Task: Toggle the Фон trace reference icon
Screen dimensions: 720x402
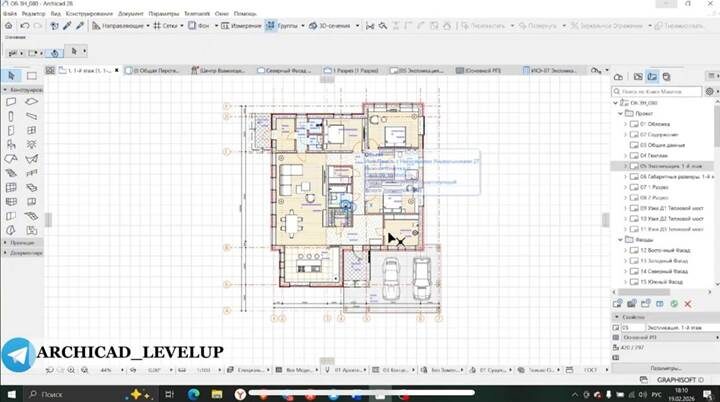Action: (x=192, y=26)
